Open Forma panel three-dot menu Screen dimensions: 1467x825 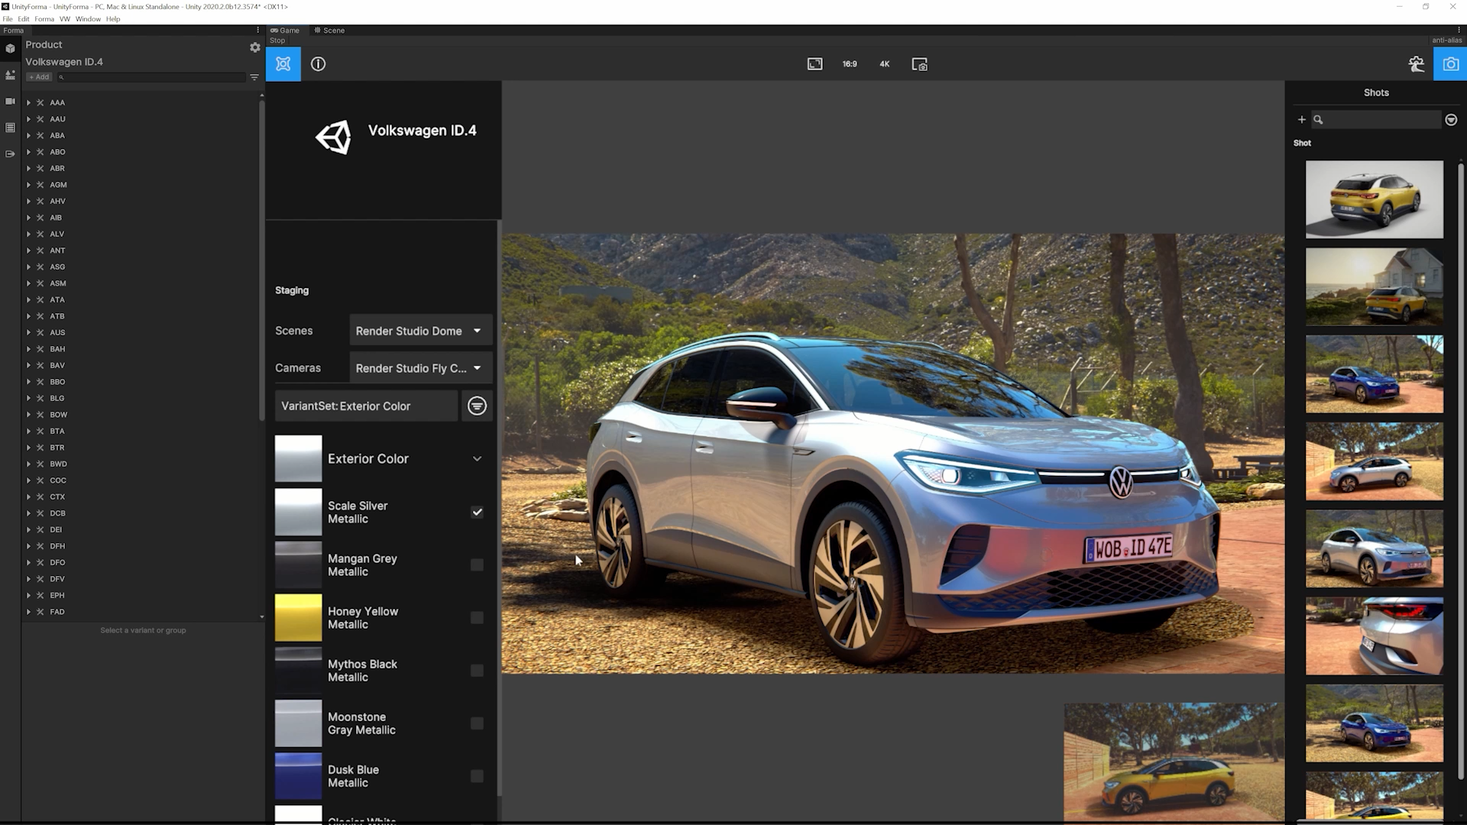257,30
